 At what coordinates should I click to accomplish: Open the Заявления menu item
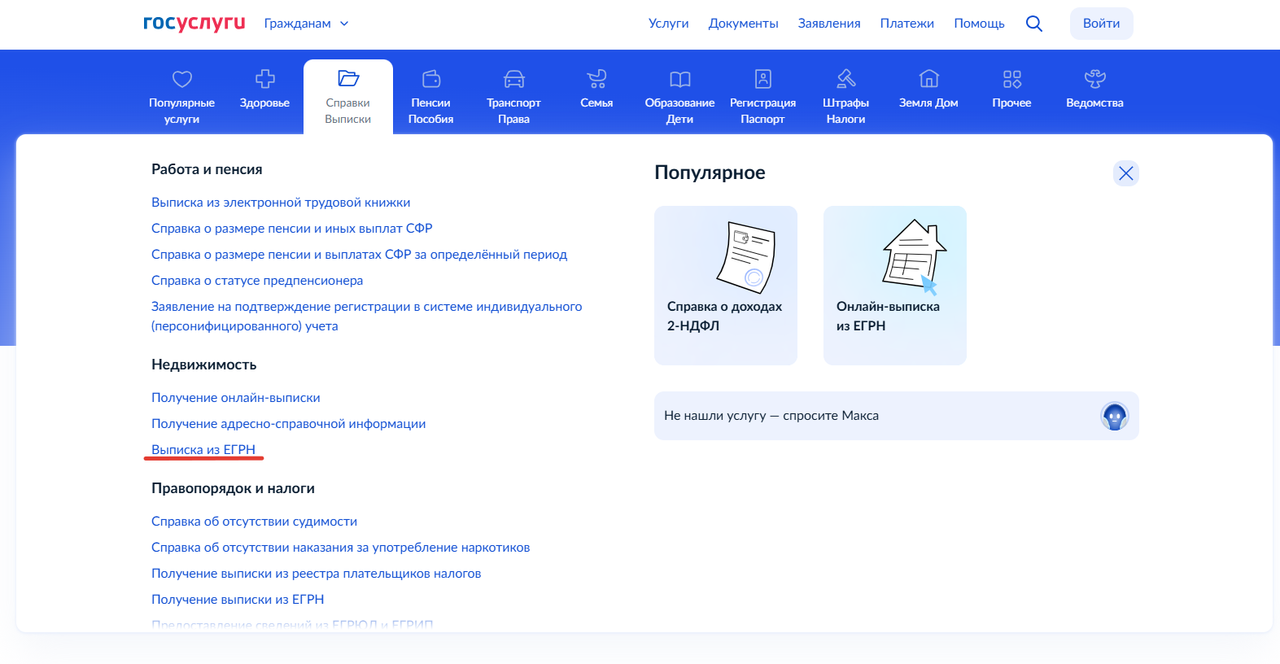point(829,23)
